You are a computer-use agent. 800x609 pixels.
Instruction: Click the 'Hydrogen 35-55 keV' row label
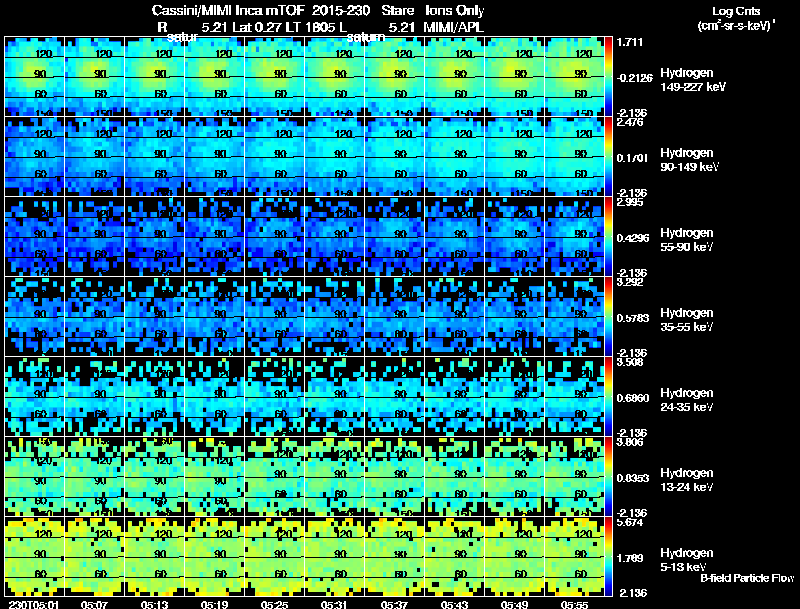[687, 320]
